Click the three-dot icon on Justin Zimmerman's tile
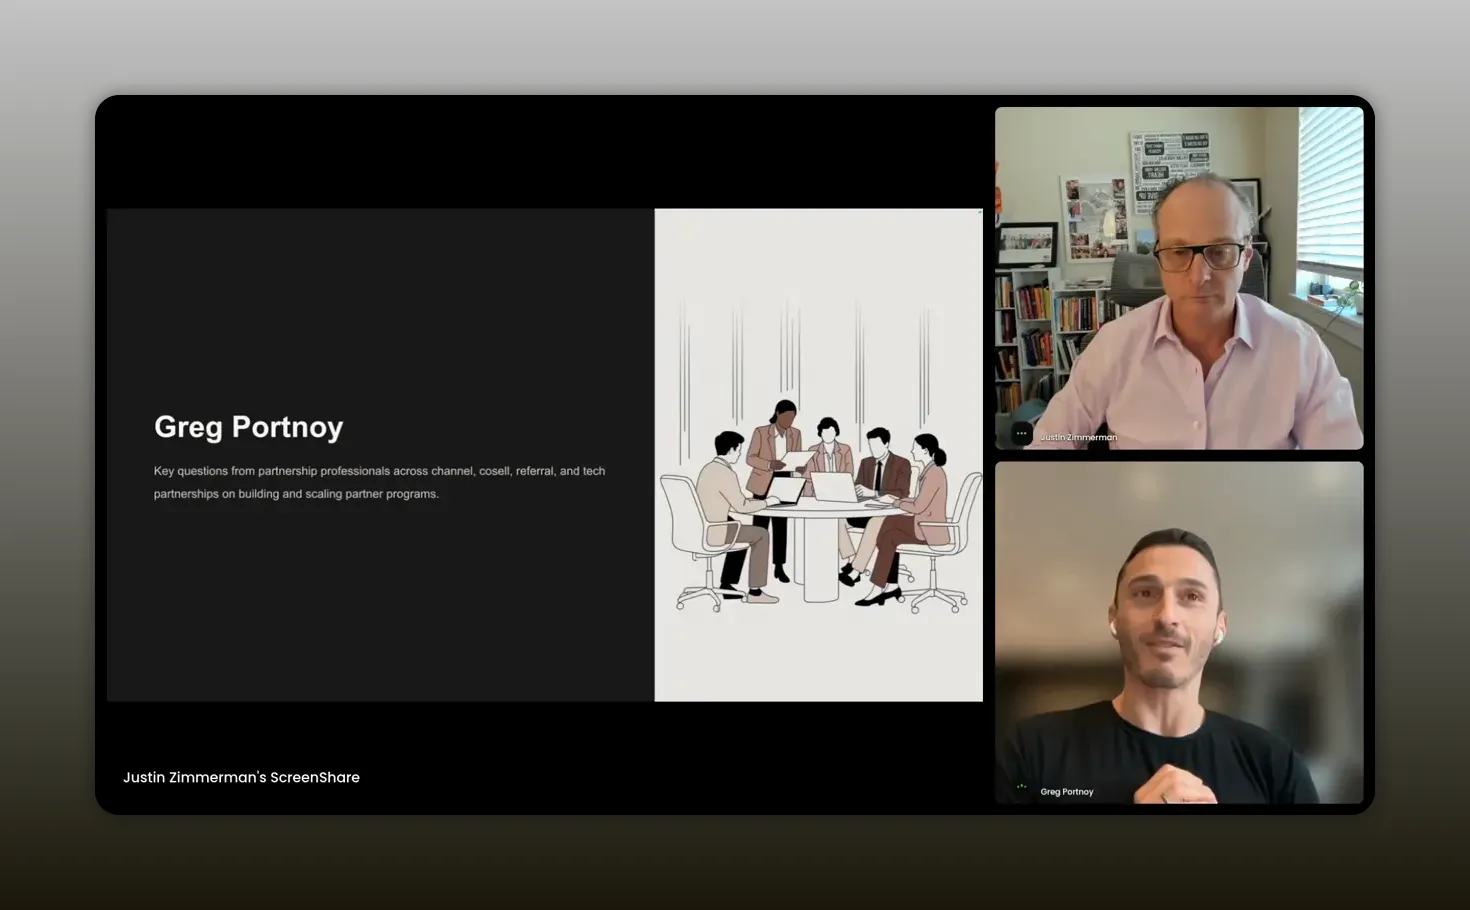This screenshot has width=1470, height=910. pos(1021,434)
